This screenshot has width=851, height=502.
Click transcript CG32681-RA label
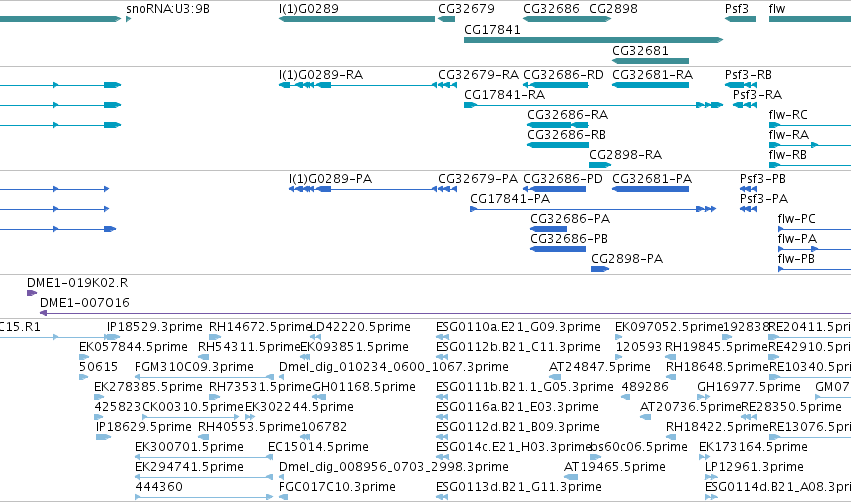click(652, 75)
